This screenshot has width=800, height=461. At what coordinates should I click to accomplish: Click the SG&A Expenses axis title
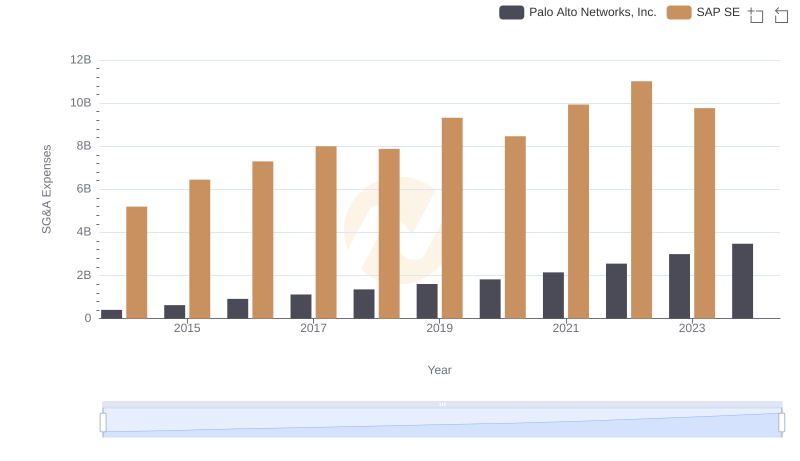coord(46,189)
